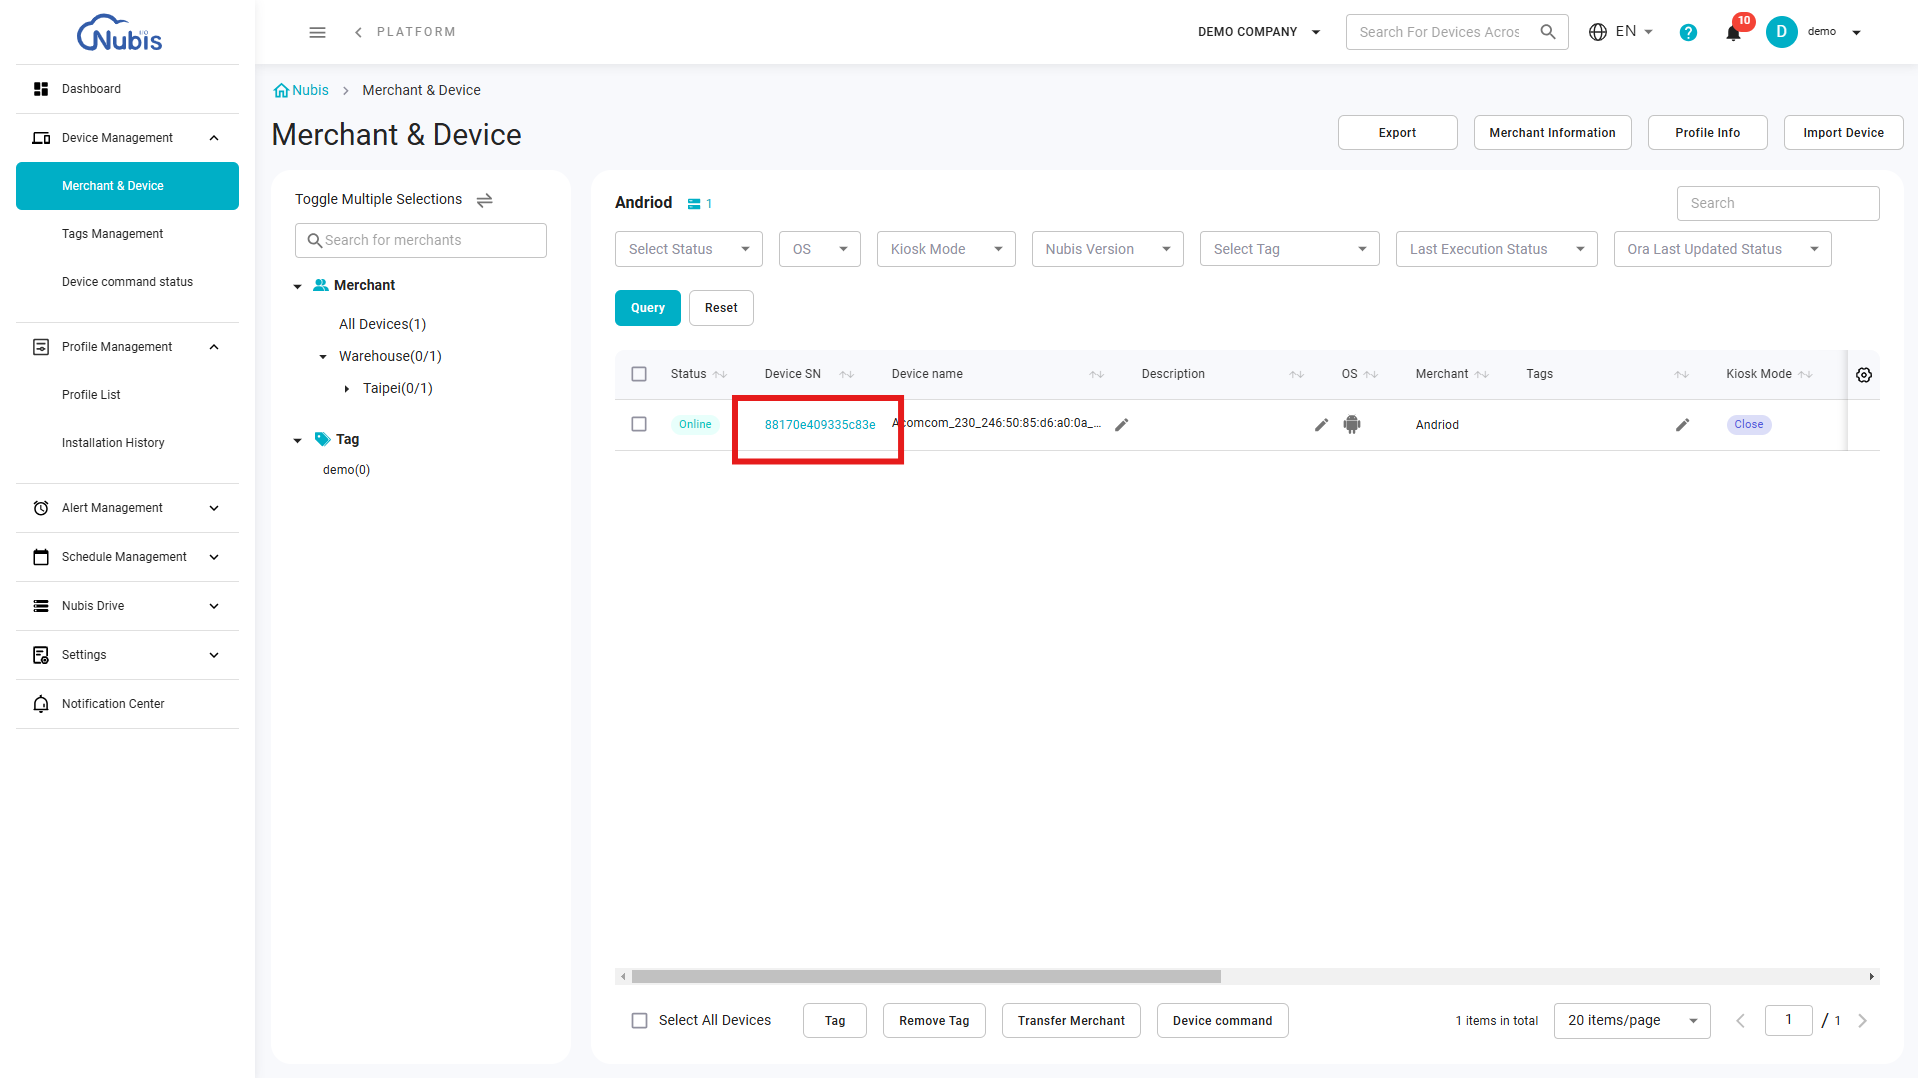The width and height of the screenshot is (1918, 1078).
Task: Check the Select All Devices checkbox
Action: [x=639, y=1021]
